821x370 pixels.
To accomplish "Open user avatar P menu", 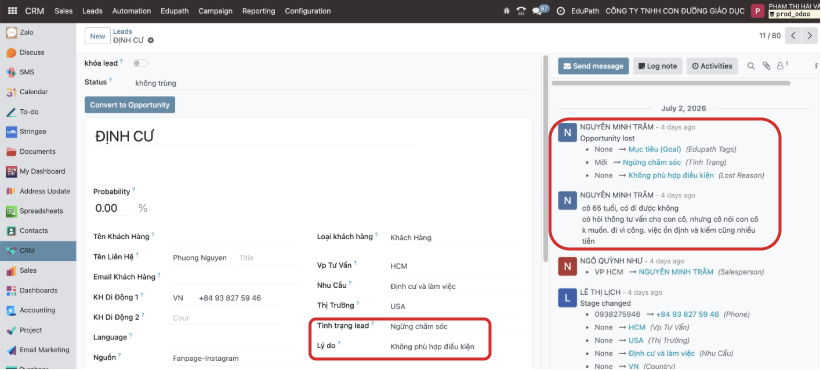I will click(757, 11).
